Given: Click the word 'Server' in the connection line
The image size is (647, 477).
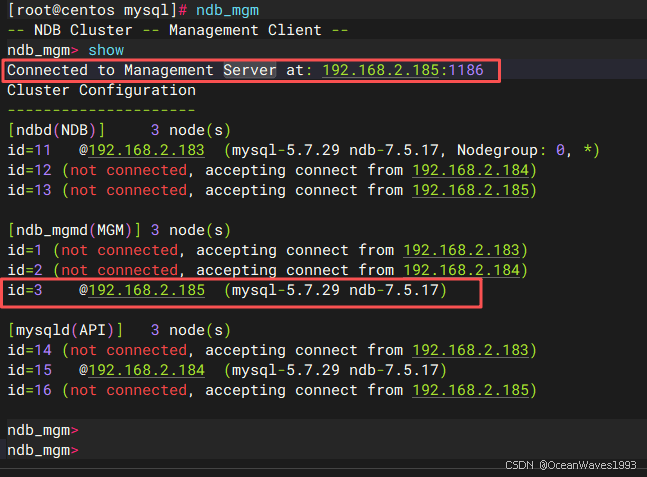Looking at the screenshot, I should pyautogui.click(x=250, y=70).
